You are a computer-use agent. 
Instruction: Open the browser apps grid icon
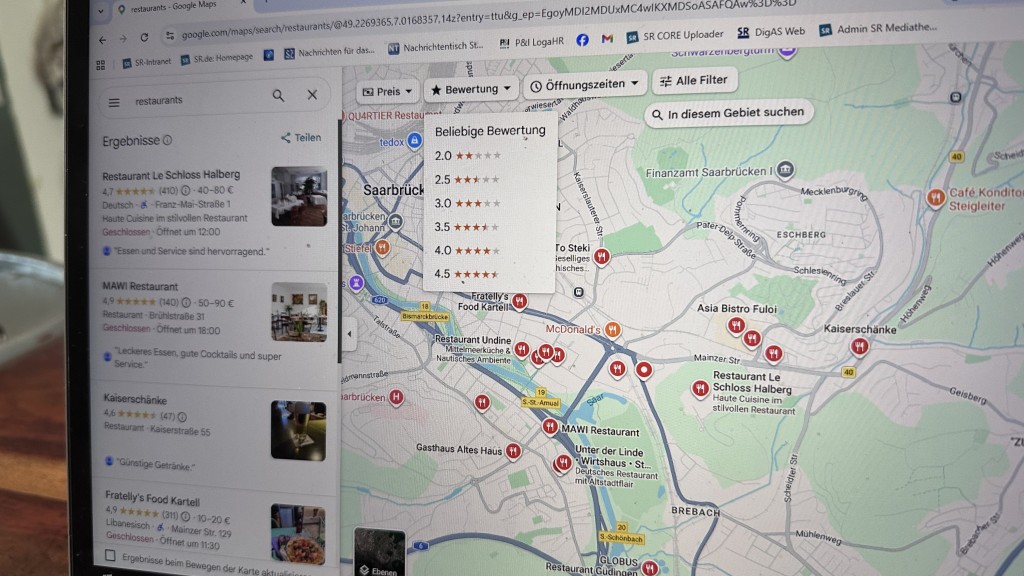point(101,65)
